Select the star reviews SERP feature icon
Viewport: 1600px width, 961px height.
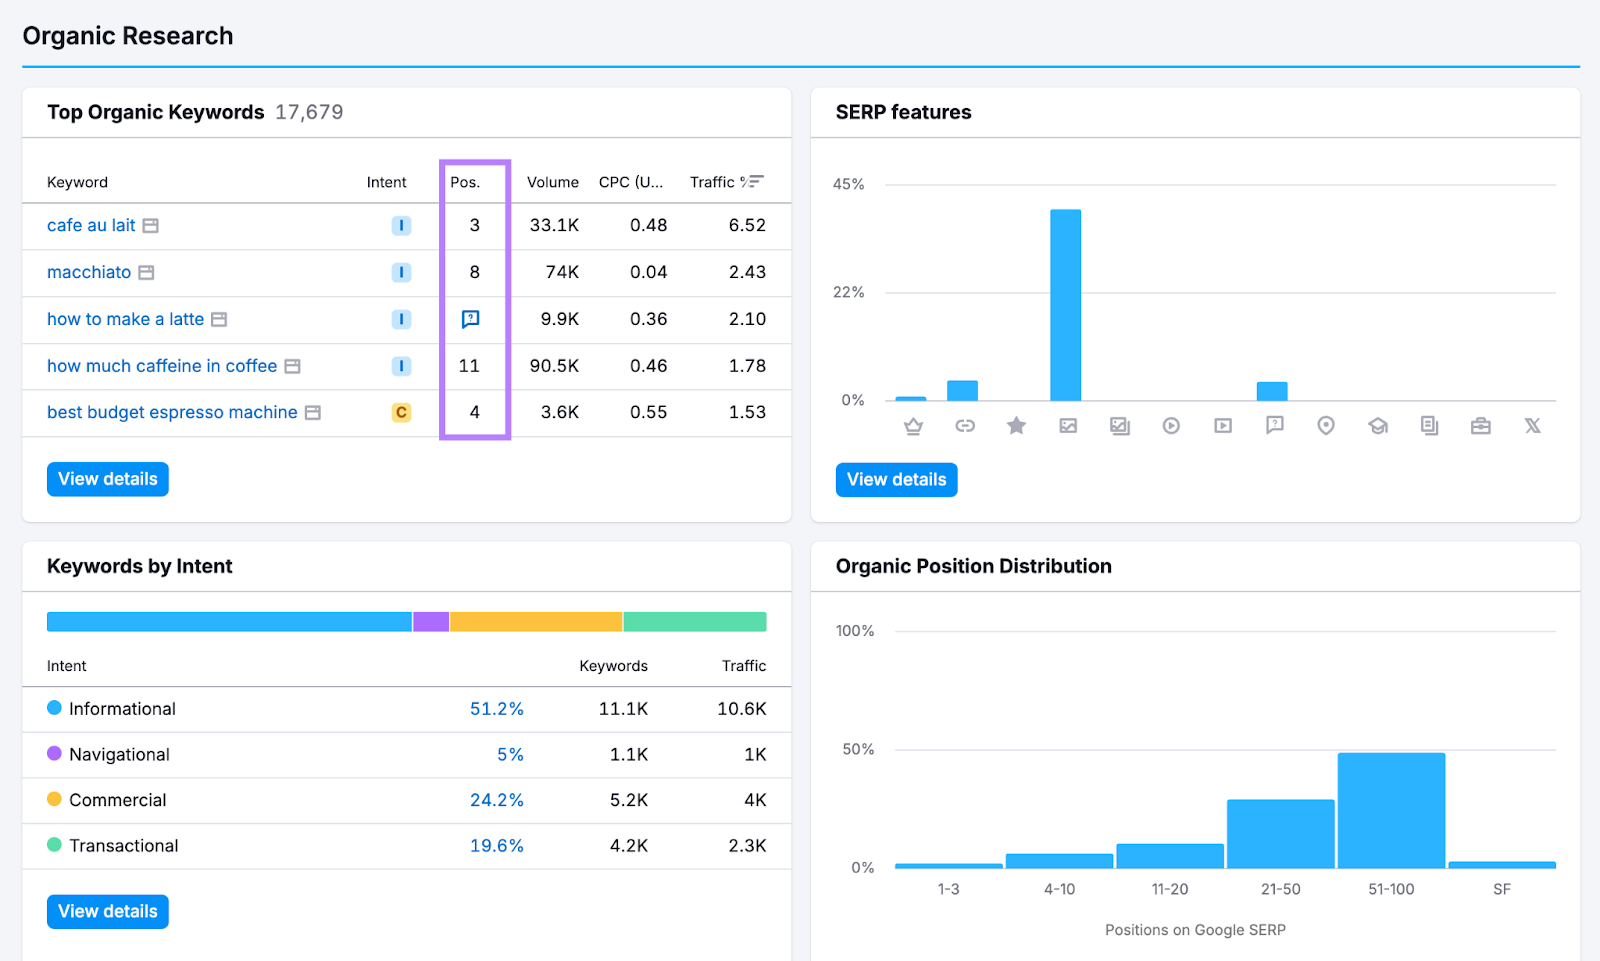point(1017,425)
